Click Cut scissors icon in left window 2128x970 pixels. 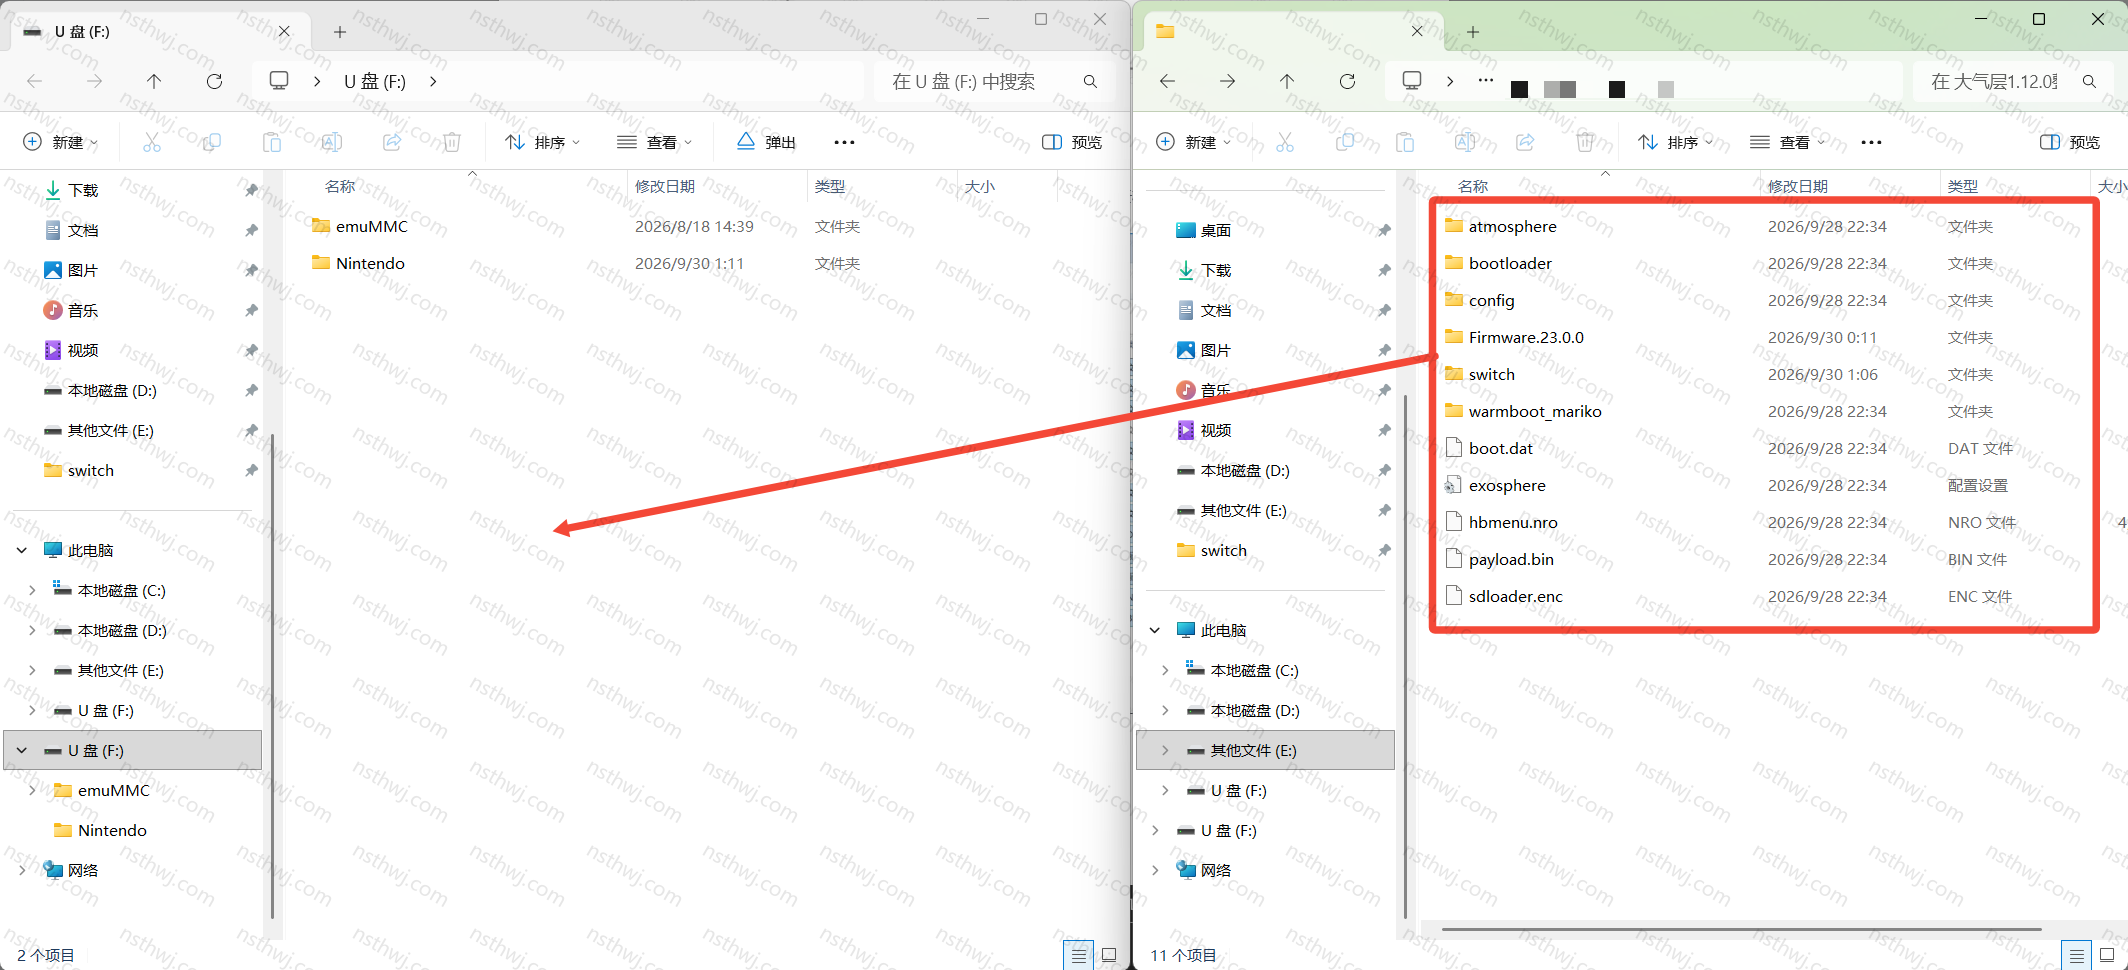tap(152, 142)
